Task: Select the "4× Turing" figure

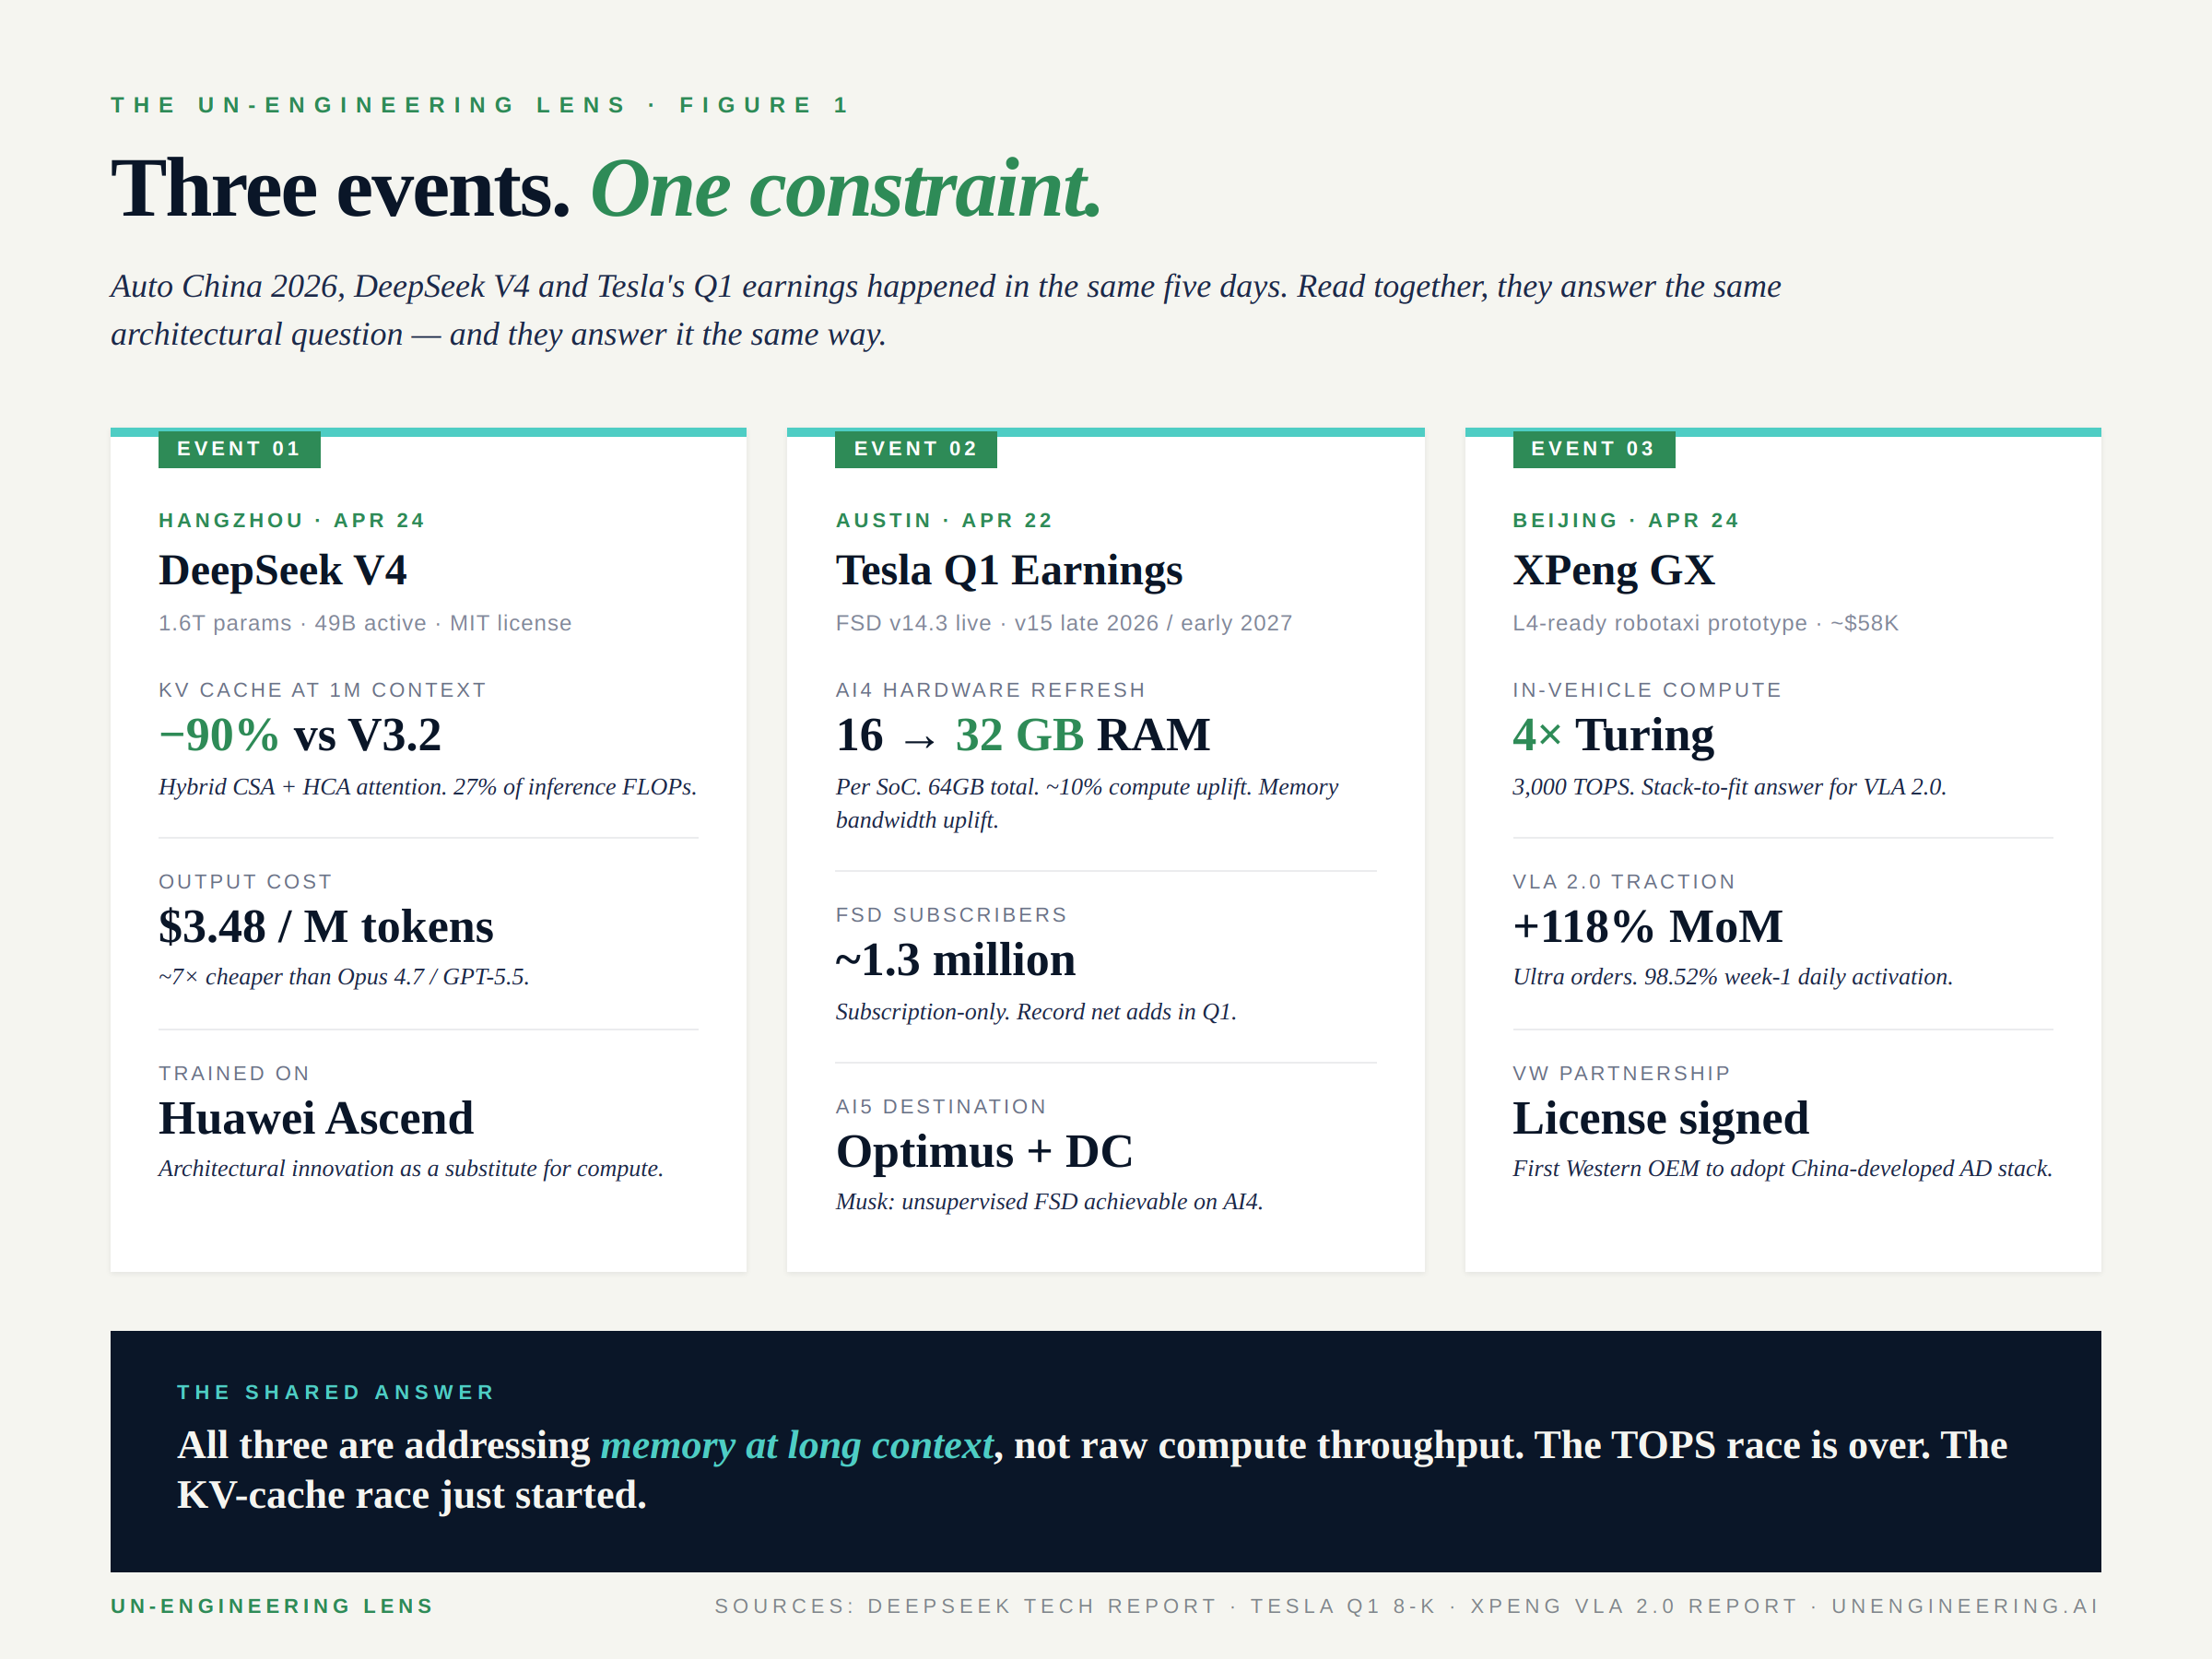Action: tap(1613, 735)
